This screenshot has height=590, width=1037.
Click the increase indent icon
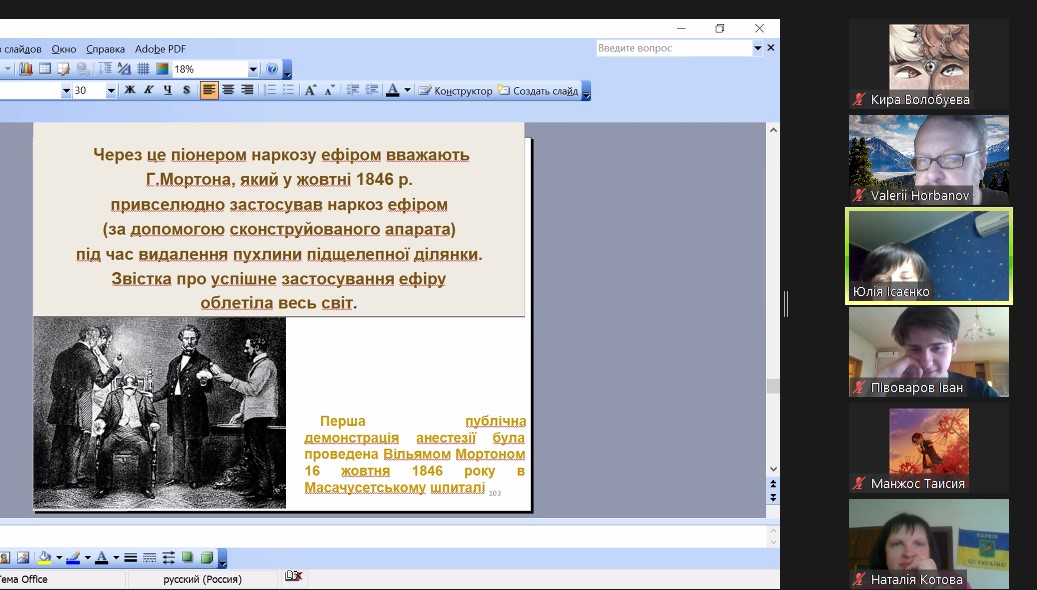372,90
